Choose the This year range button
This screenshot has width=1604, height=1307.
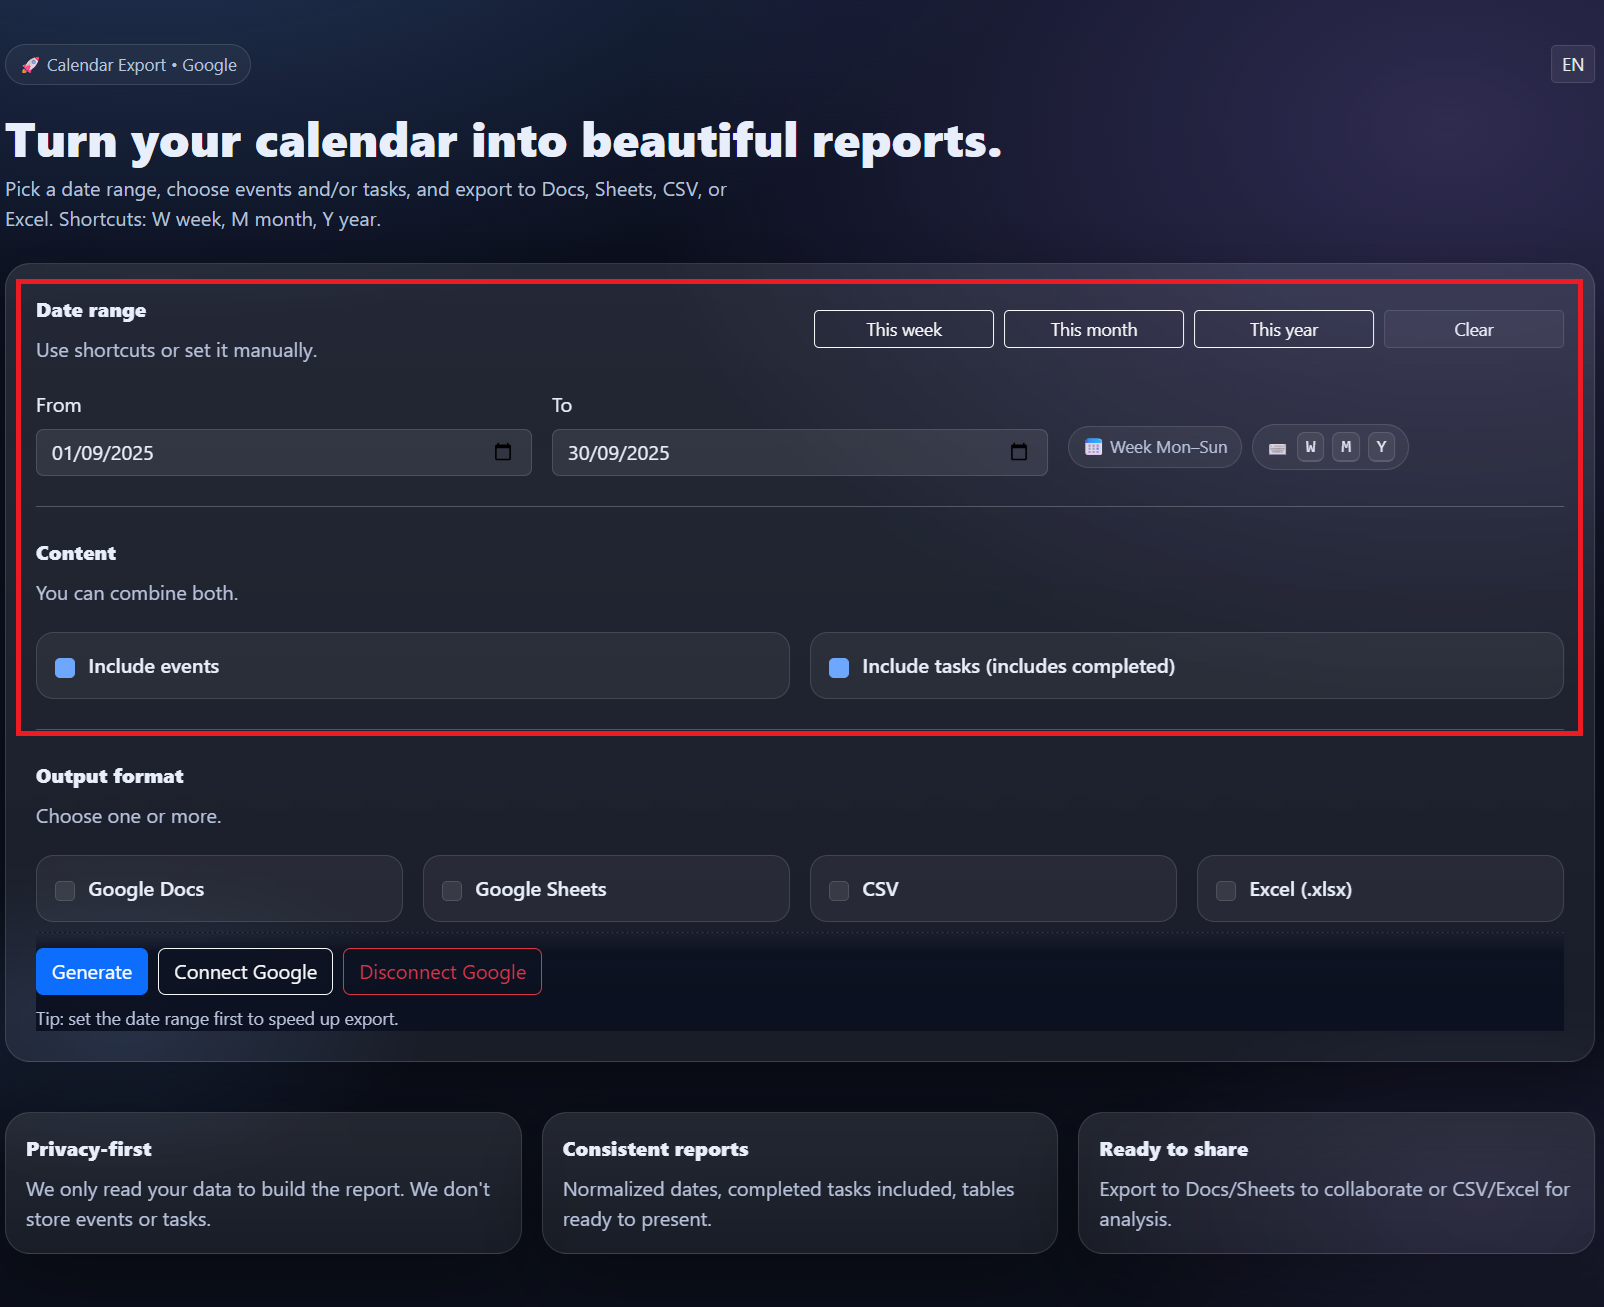[x=1283, y=329]
